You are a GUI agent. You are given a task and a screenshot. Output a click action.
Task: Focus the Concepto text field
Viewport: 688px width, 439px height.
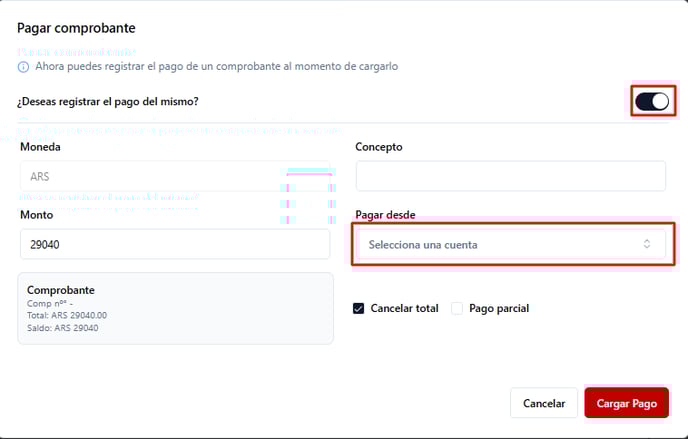(510, 176)
